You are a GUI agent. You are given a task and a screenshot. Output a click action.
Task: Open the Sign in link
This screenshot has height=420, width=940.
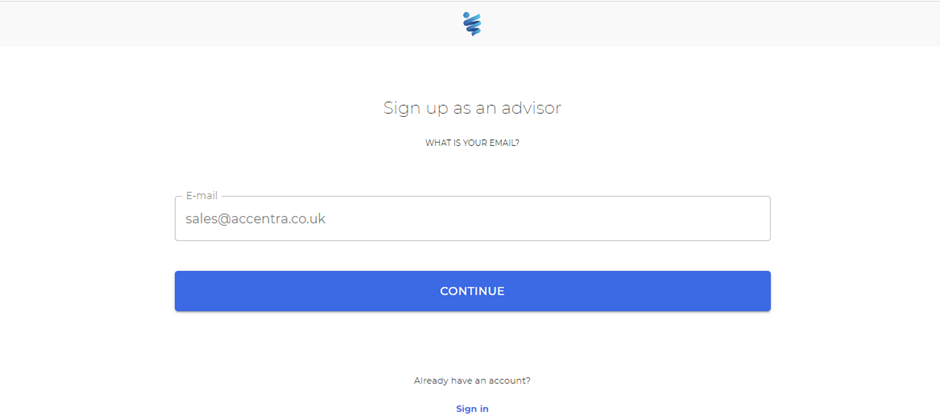(472, 409)
